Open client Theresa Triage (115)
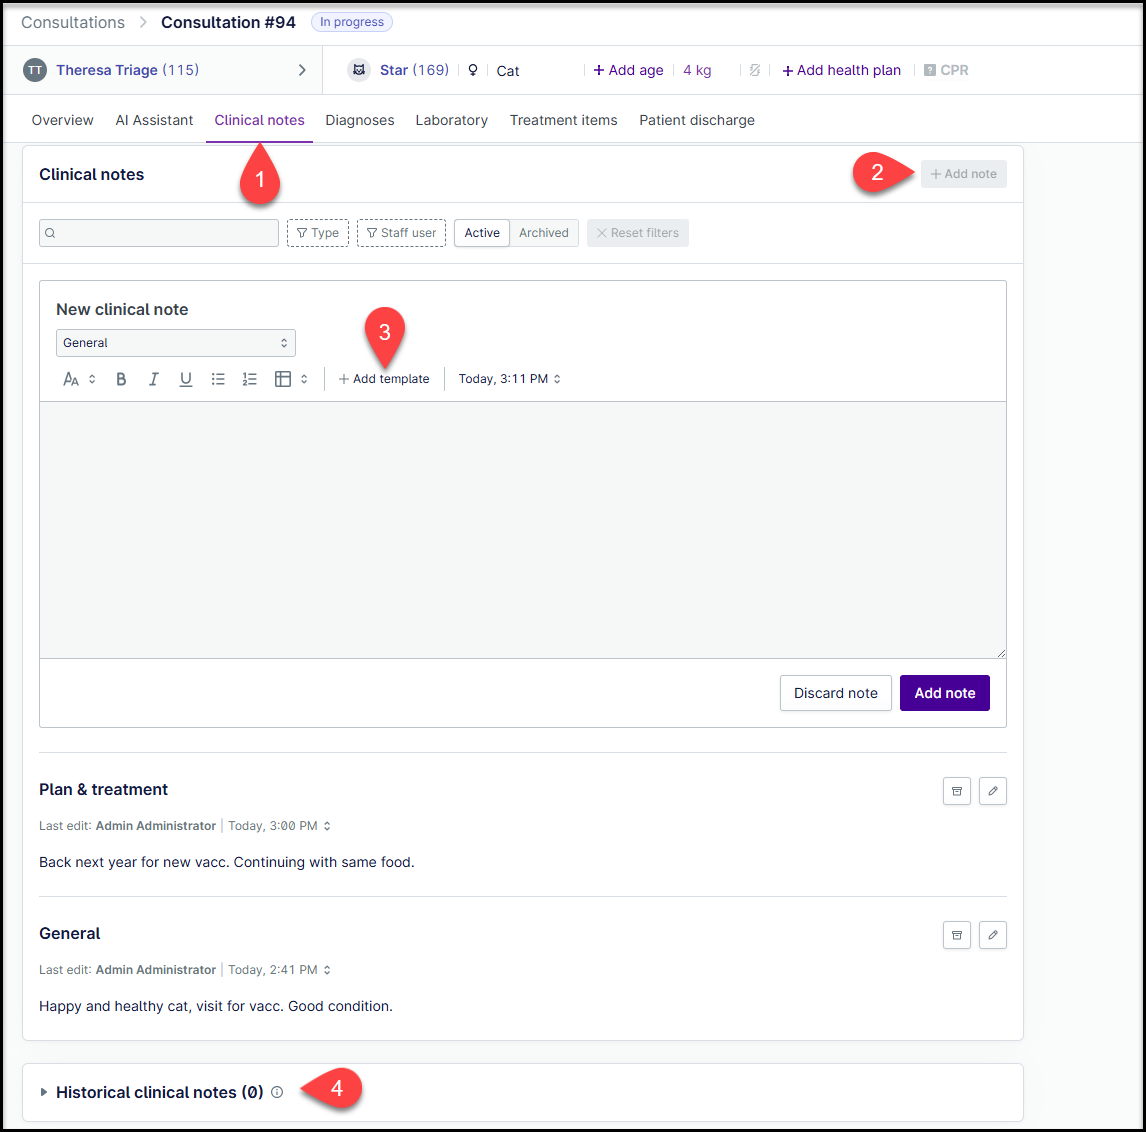1146x1132 pixels. click(127, 70)
